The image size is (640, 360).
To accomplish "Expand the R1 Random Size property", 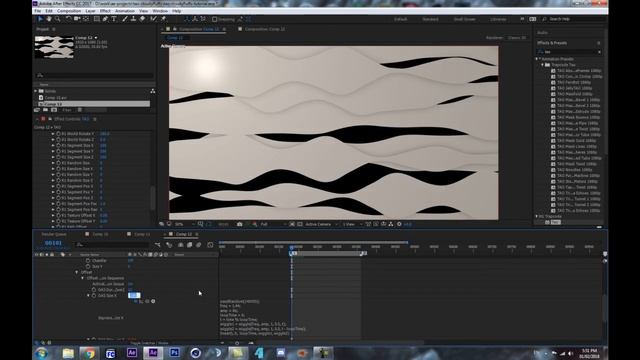I will click(x=53, y=163).
